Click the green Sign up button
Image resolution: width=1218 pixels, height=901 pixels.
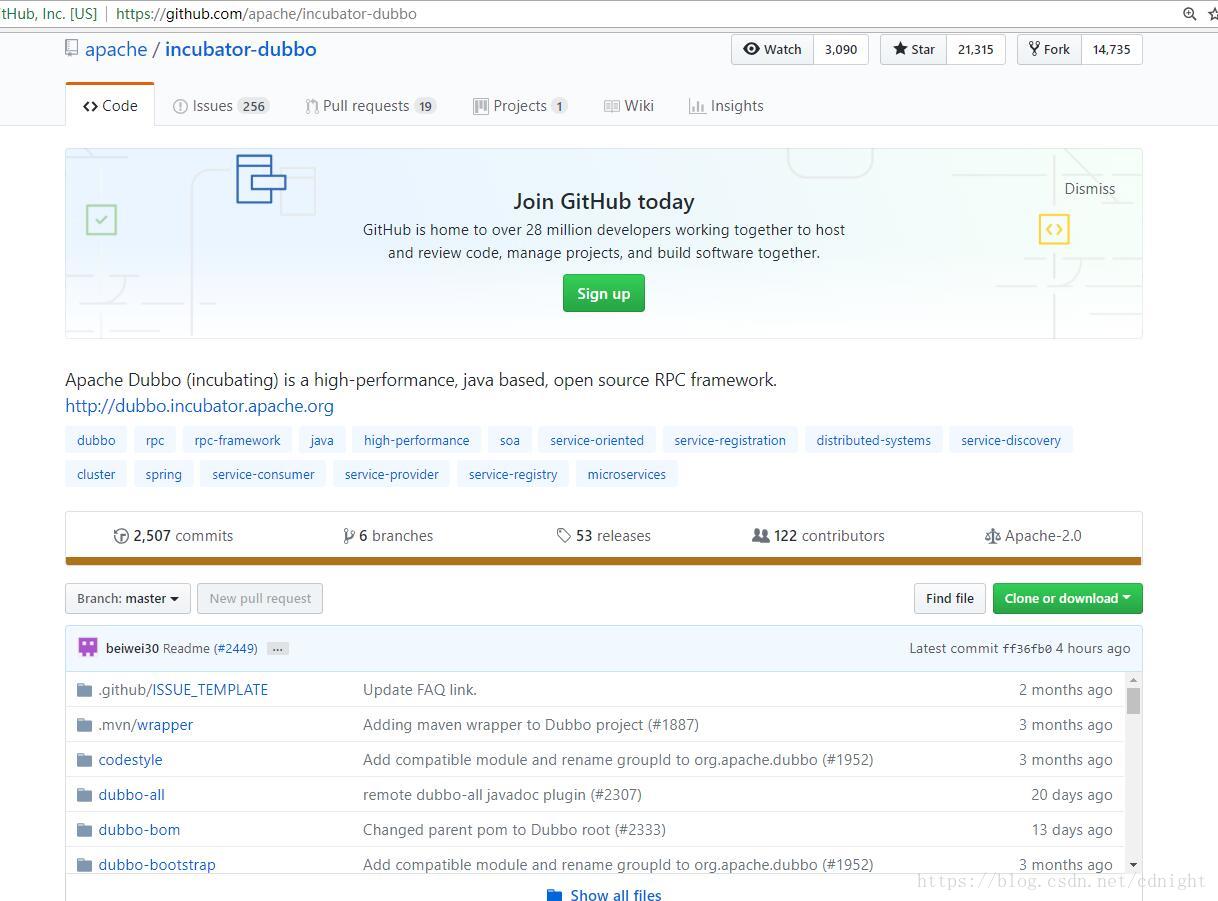coord(604,293)
